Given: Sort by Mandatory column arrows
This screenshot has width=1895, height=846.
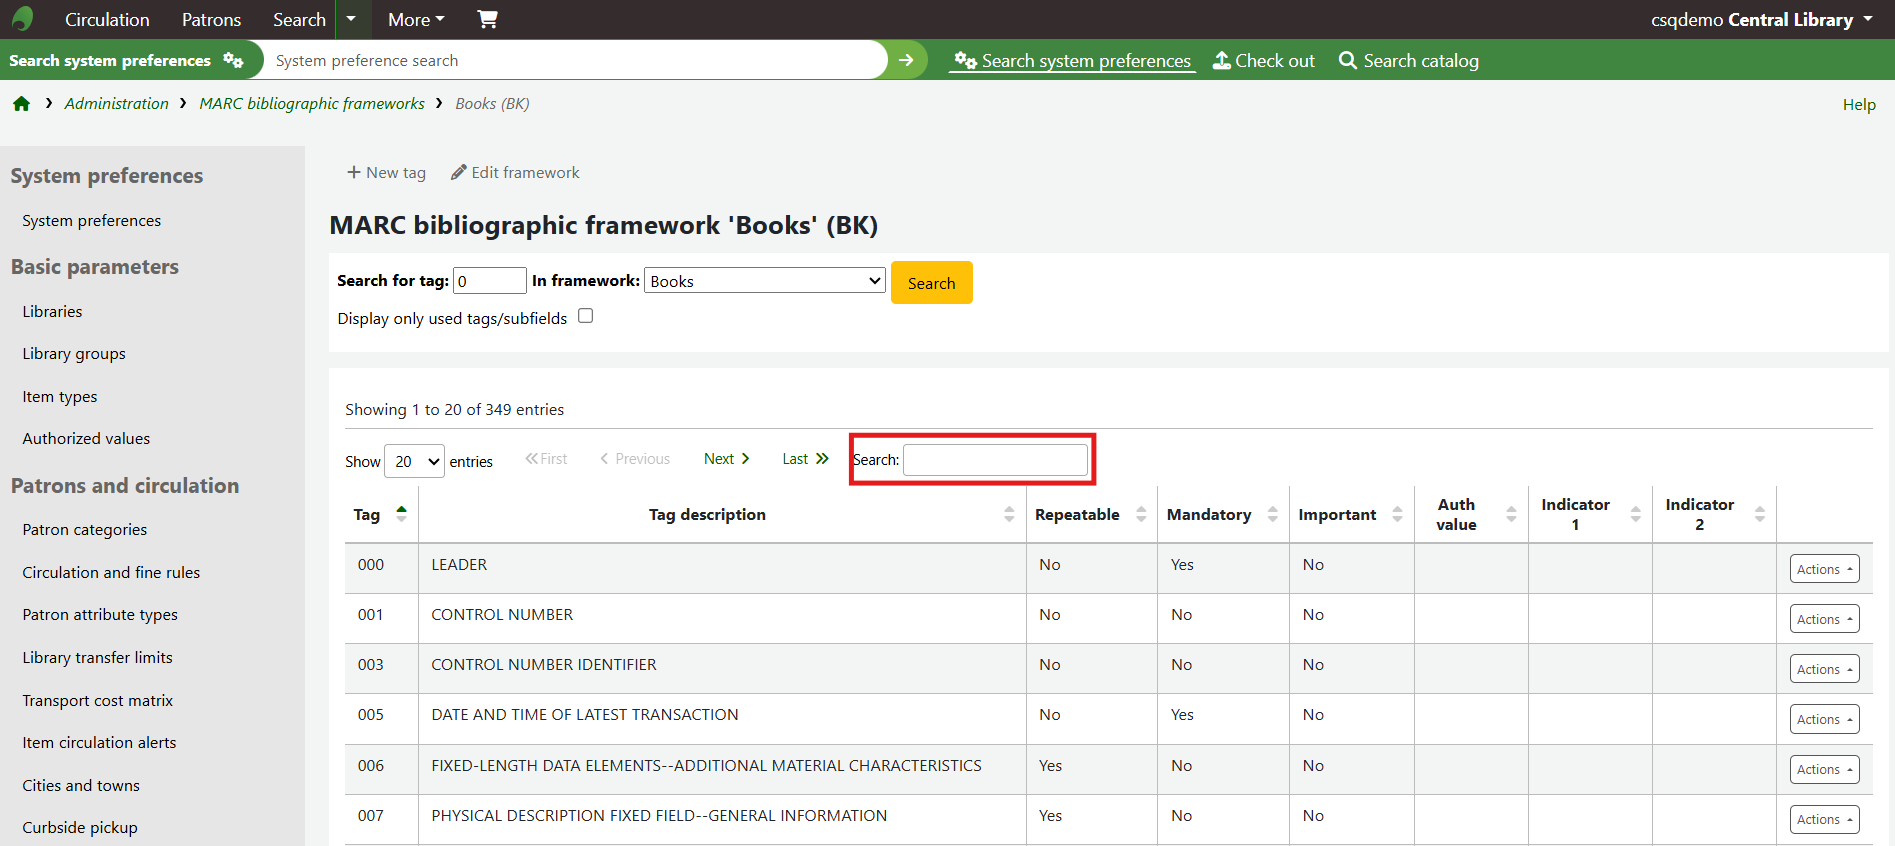Looking at the screenshot, I should click(x=1272, y=514).
